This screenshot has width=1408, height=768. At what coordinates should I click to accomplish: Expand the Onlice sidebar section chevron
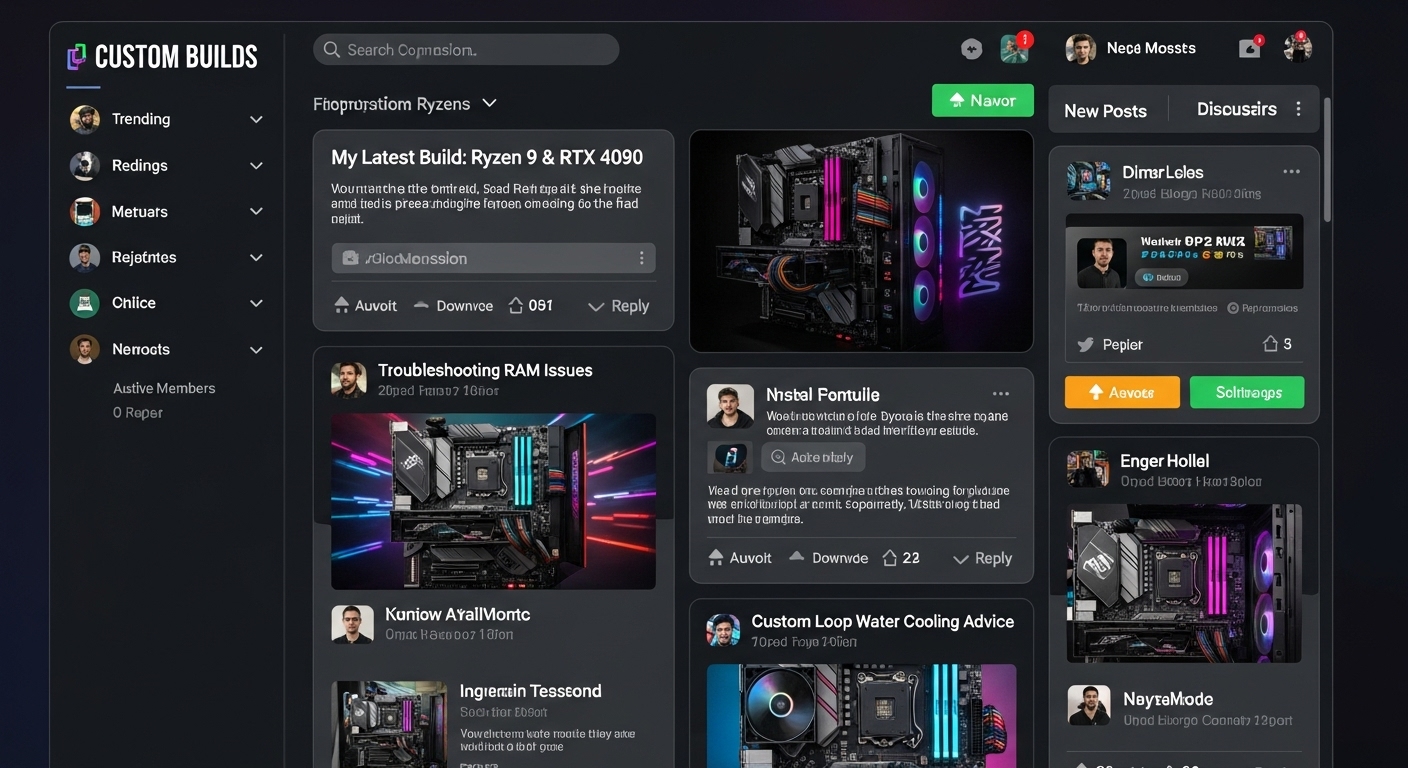click(x=256, y=304)
